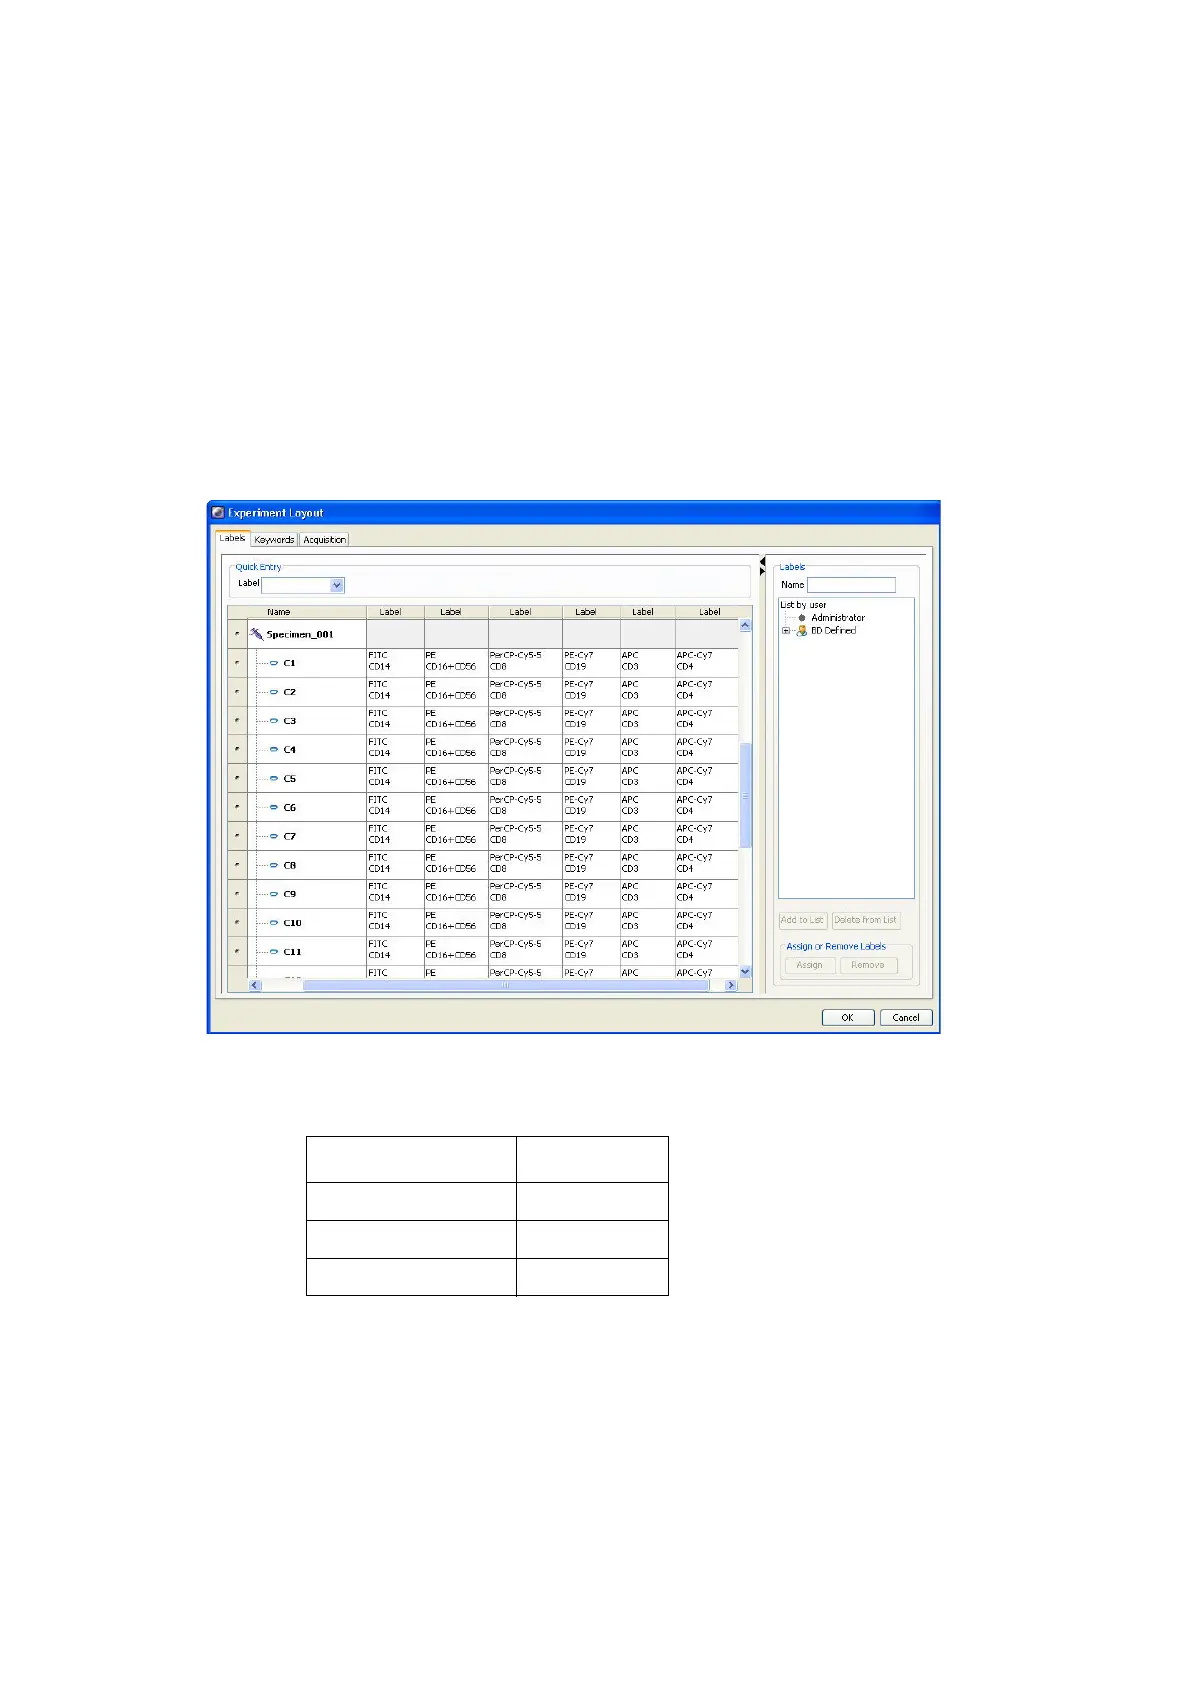Click the row selector for C11
This screenshot has height=1684, width=1190.
coord(237,952)
